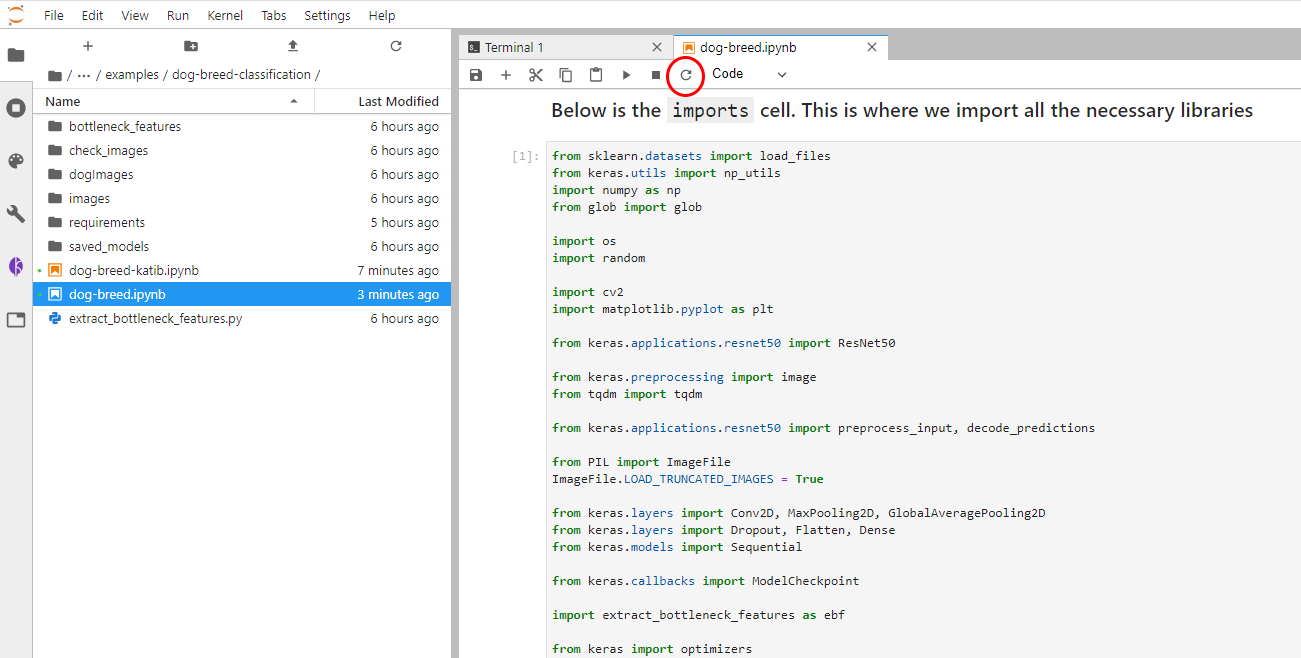The image size is (1301, 658).
Task: Interrupt the kernel with the stop icon
Action: 656,75
